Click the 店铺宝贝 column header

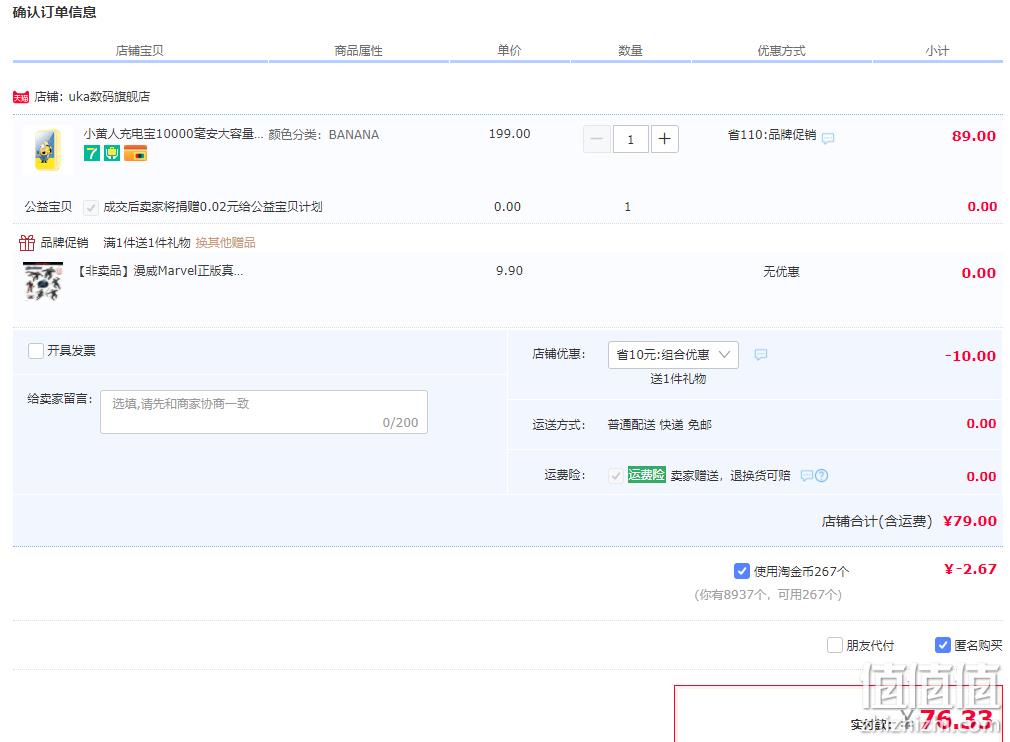(140, 51)
